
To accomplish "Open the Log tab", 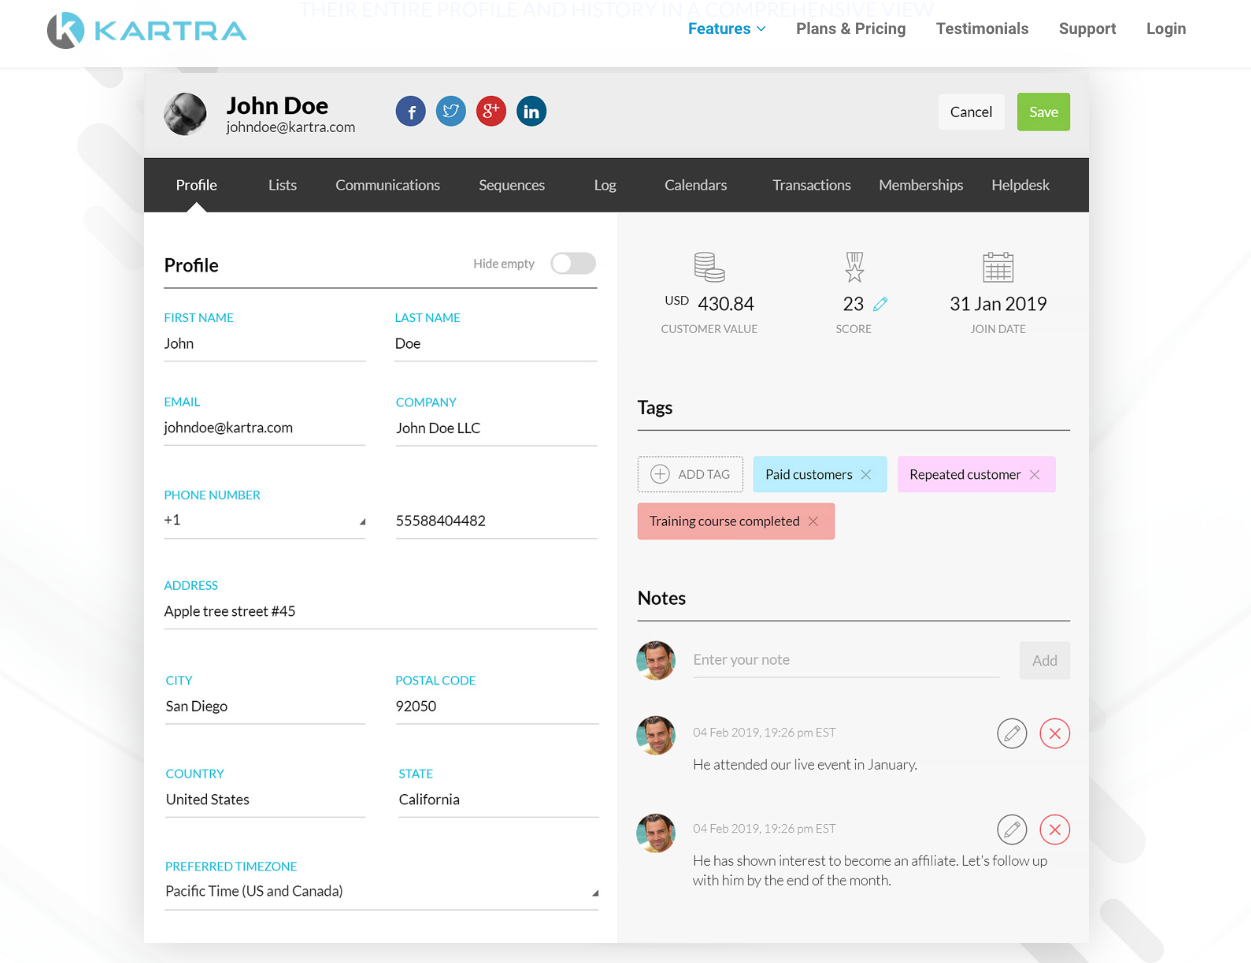I will pyautogui.click(x=605, y=185).
